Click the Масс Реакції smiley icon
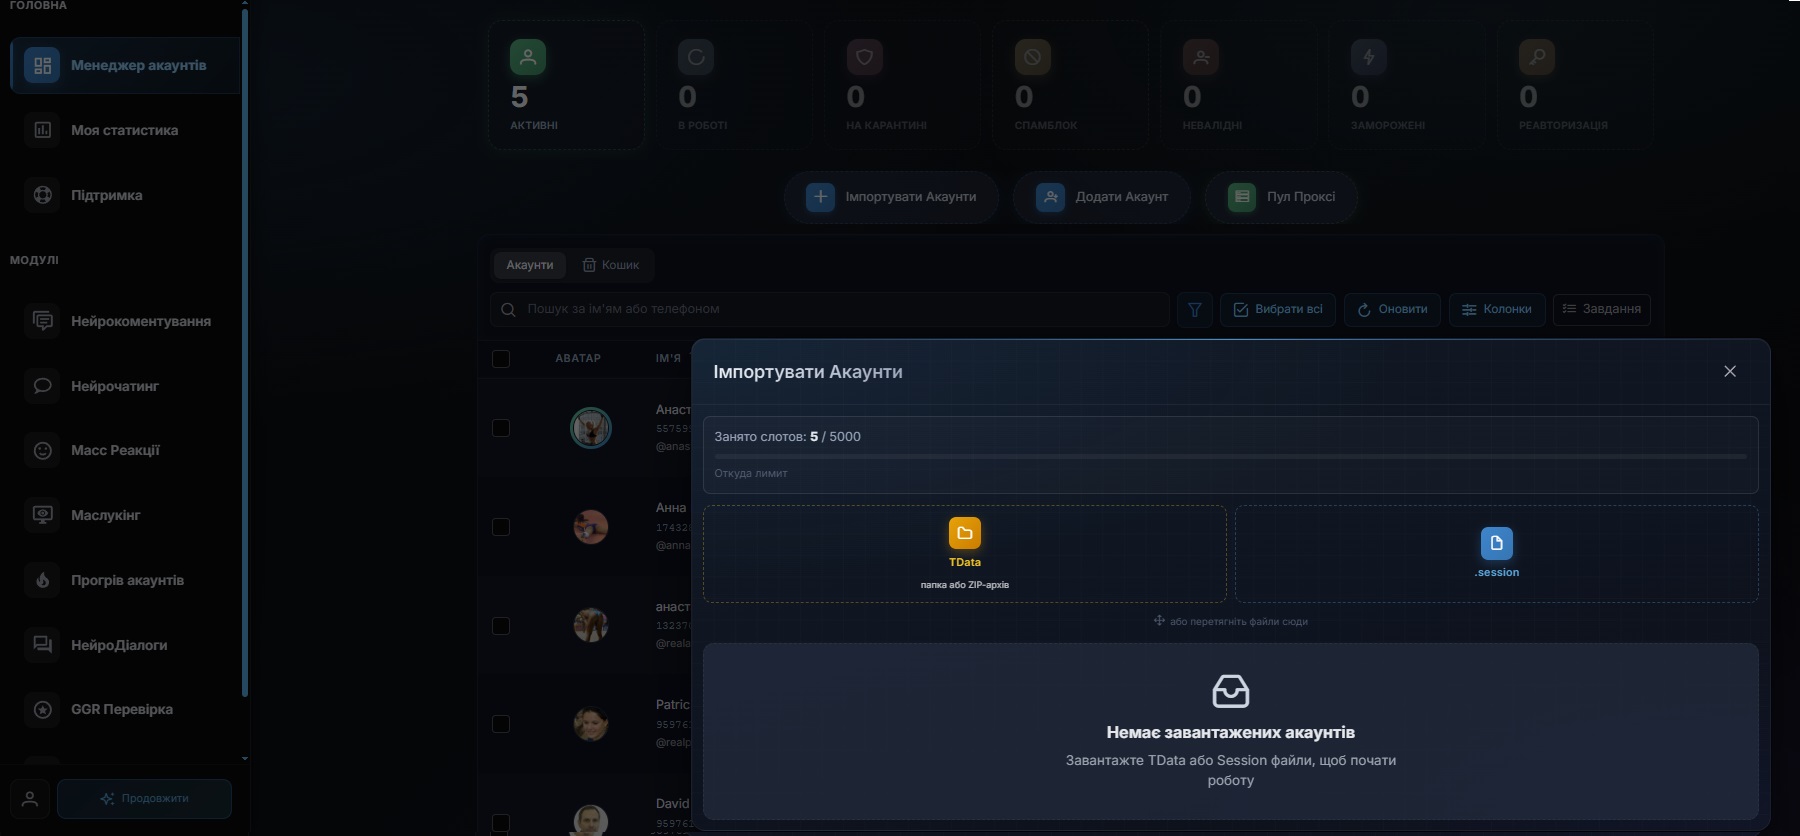Viewport: 1800px width, 836px height. [42, 450]
